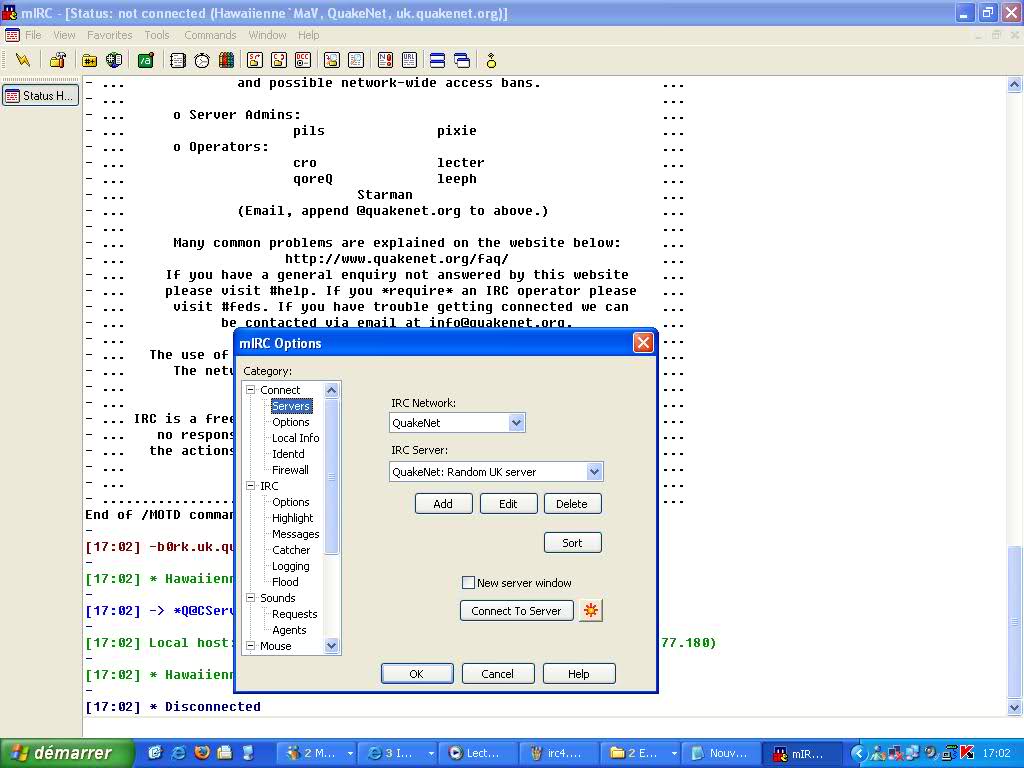The image size is (1024, 768).
Task: Select Logging in the Category tree
Action: click(291, 566)
